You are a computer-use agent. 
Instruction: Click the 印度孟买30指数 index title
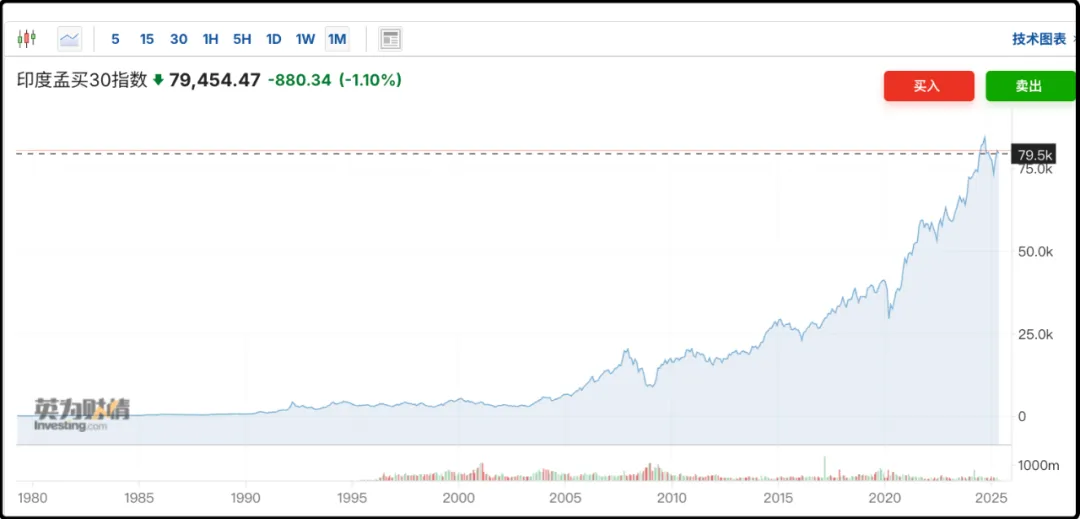[x=82, y=80]
